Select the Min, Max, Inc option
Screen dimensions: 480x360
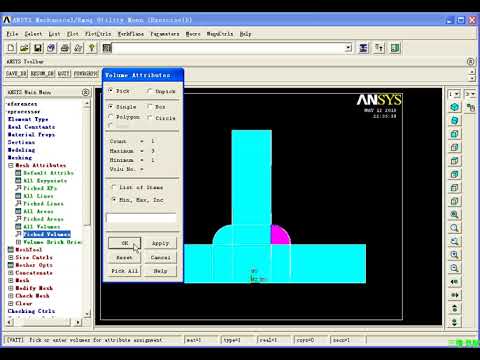(114, 200)
